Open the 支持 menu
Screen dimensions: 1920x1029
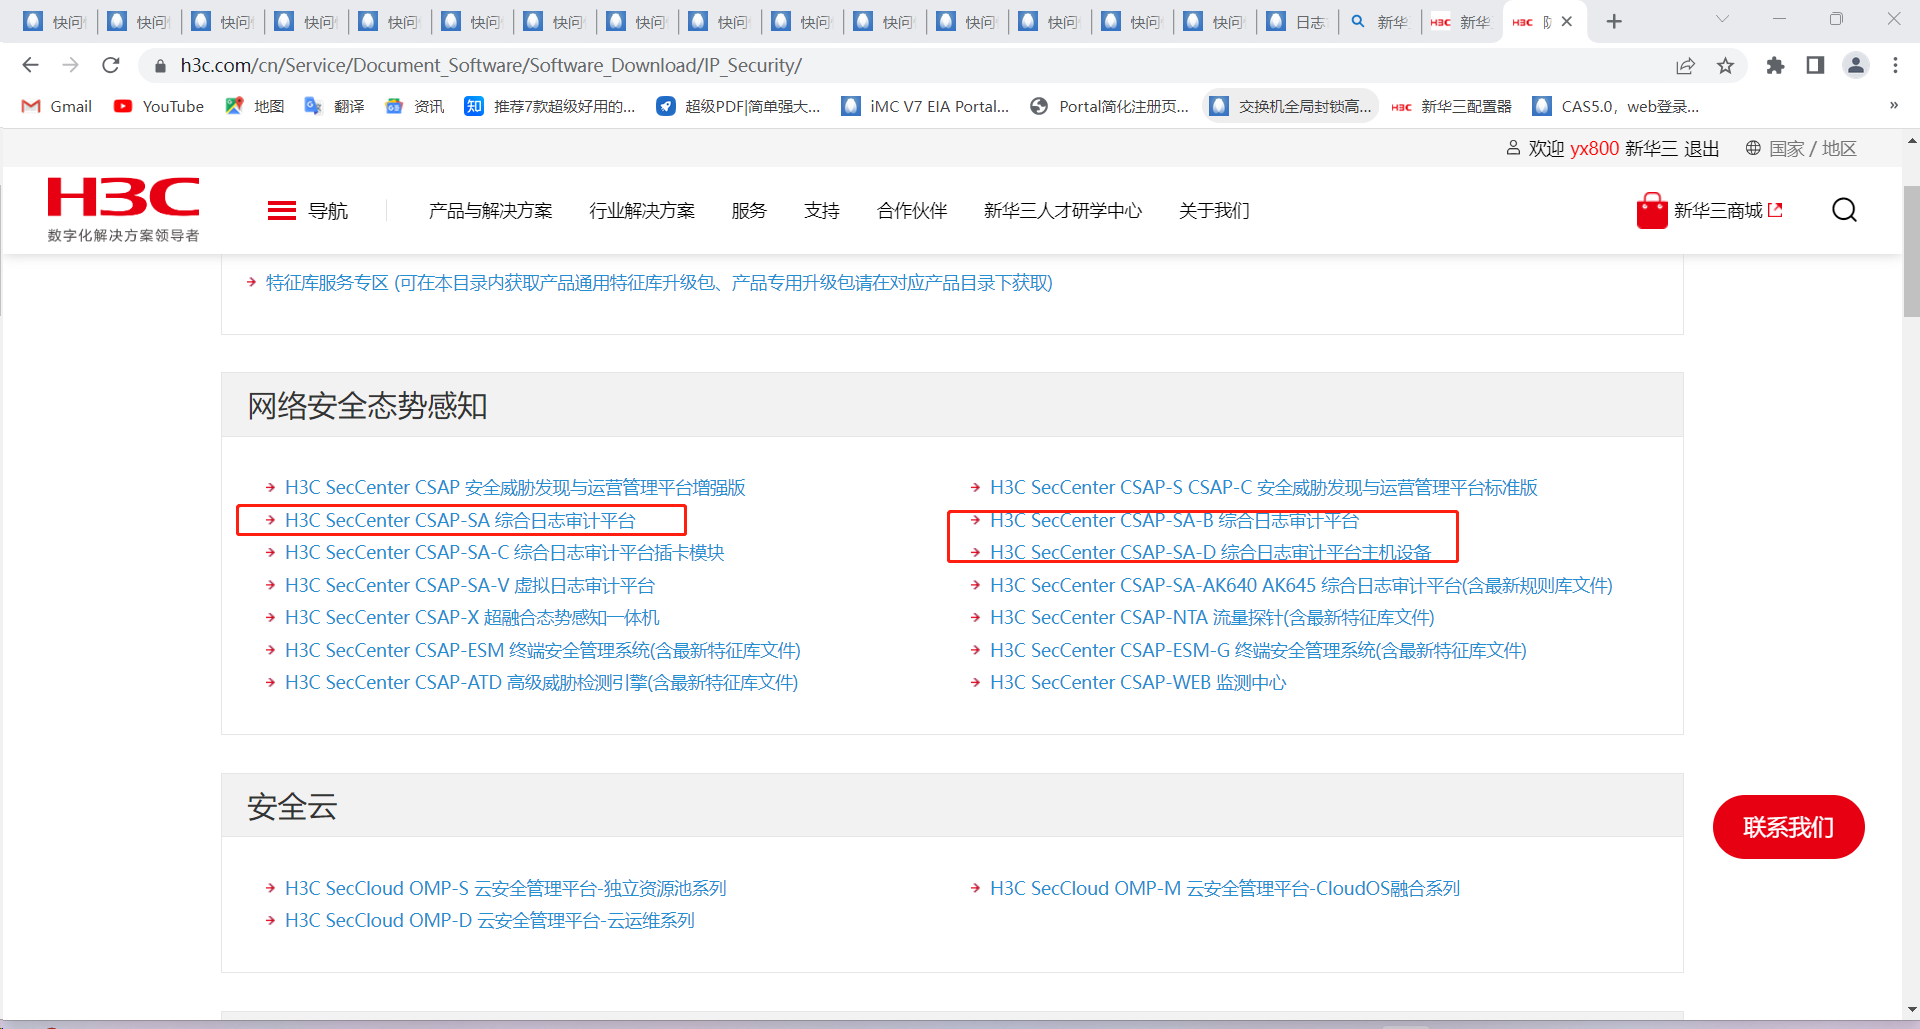(x=822, y=211)
